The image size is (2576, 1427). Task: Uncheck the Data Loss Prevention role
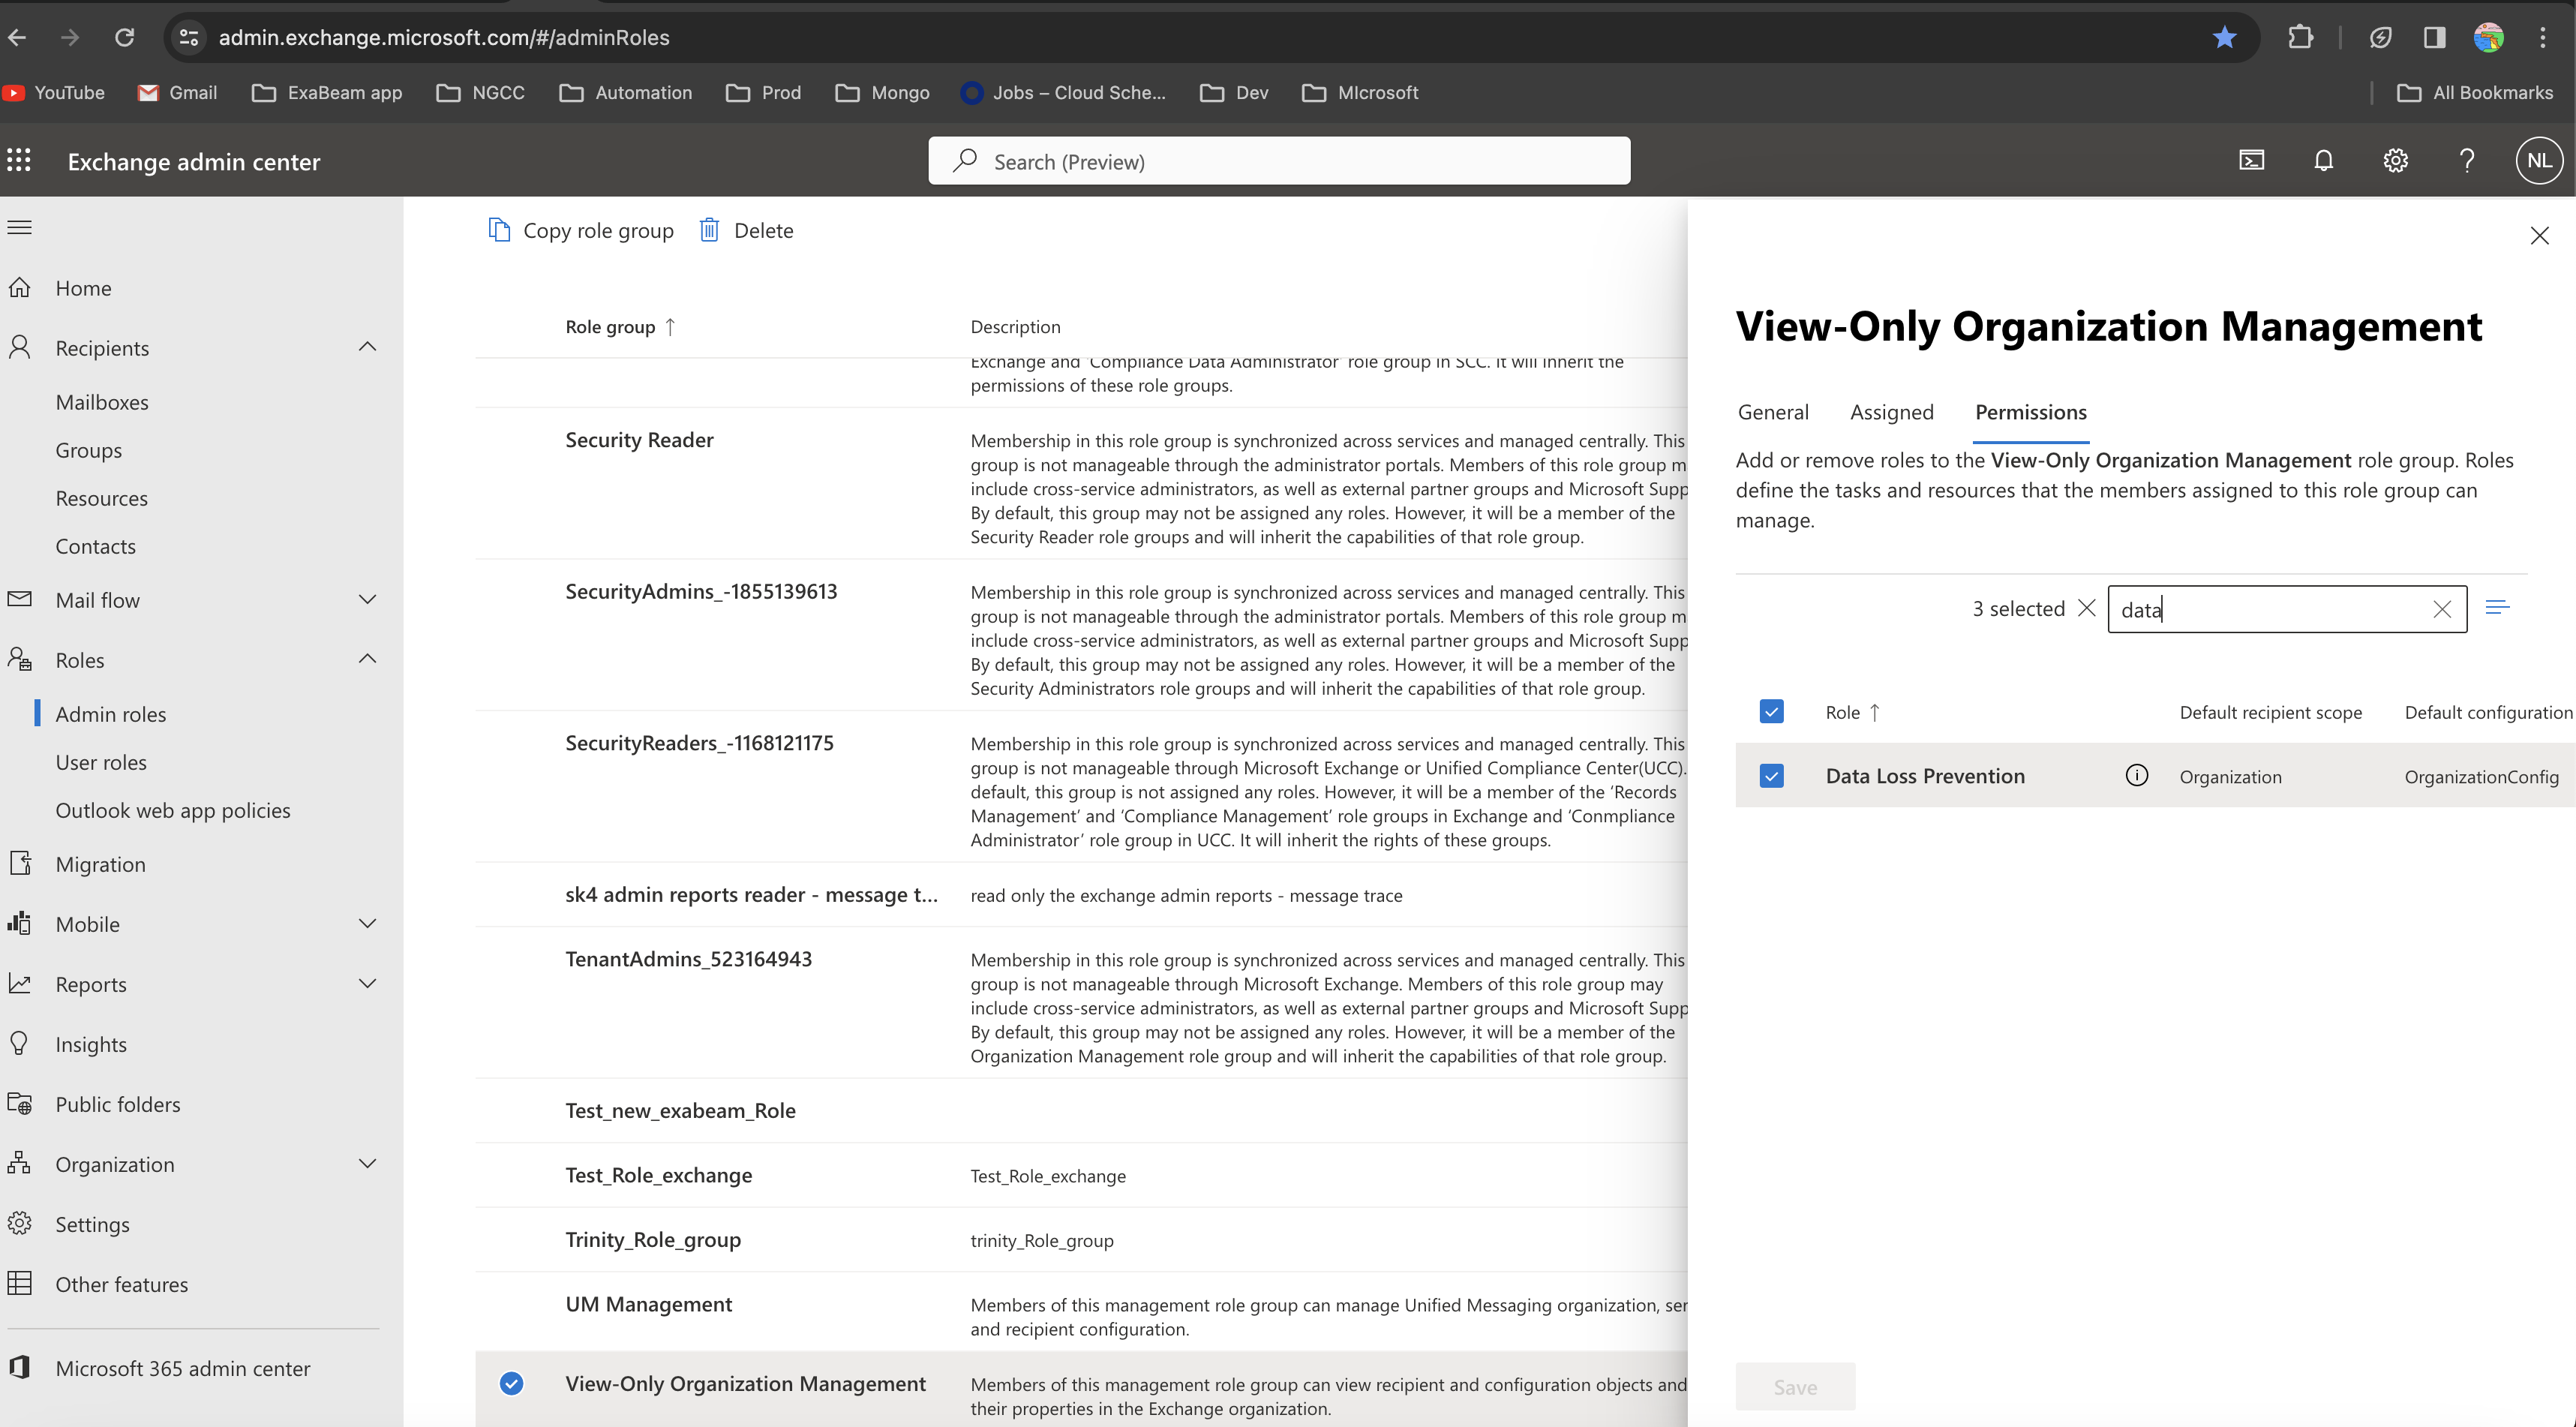1771,776
